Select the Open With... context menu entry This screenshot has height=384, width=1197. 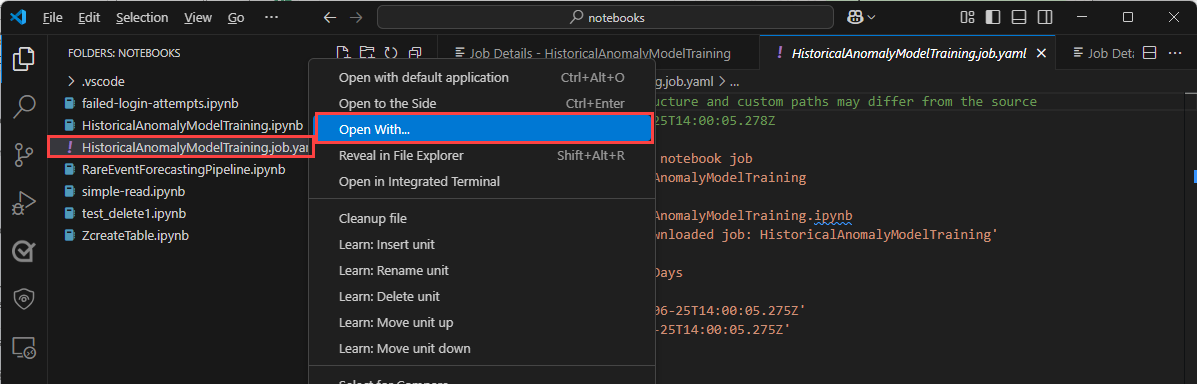click(x=485, y=130)
